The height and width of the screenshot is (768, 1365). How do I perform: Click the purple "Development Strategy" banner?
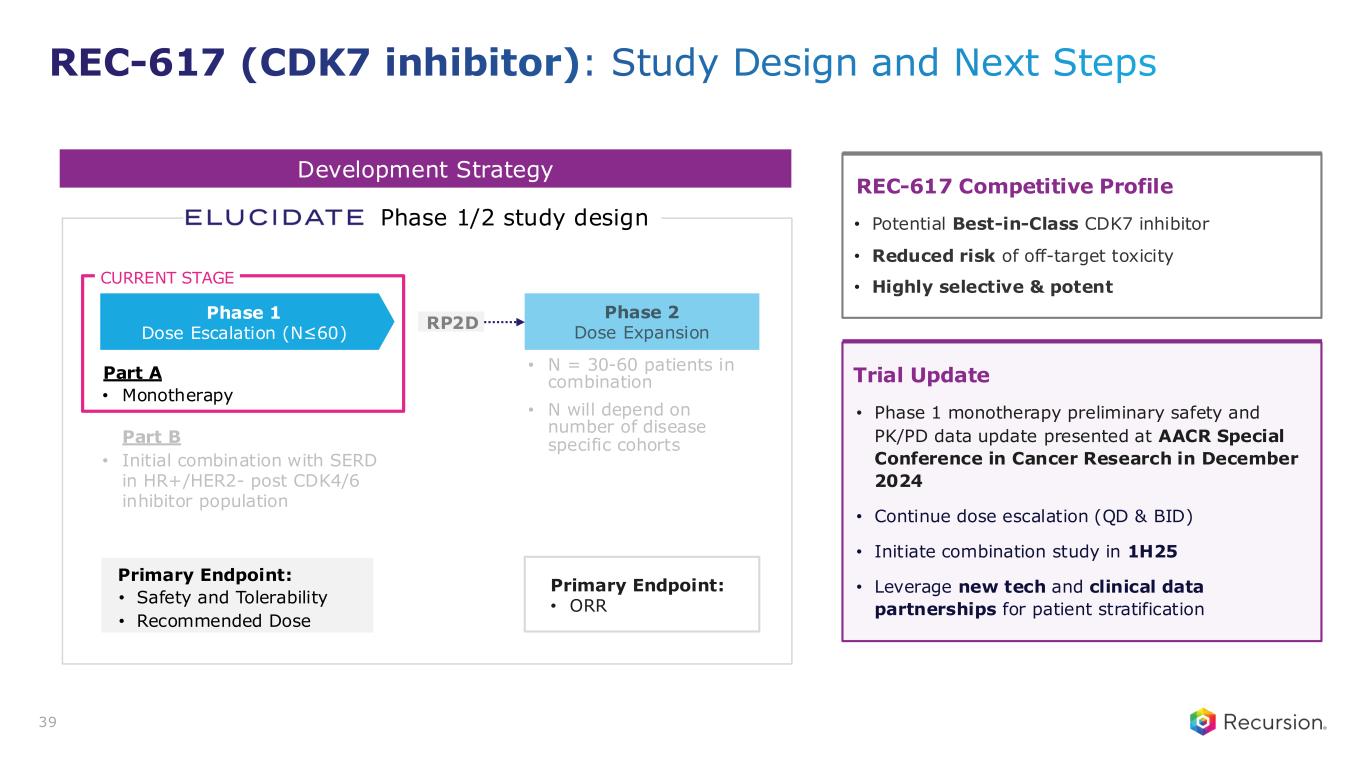[425, 169]
